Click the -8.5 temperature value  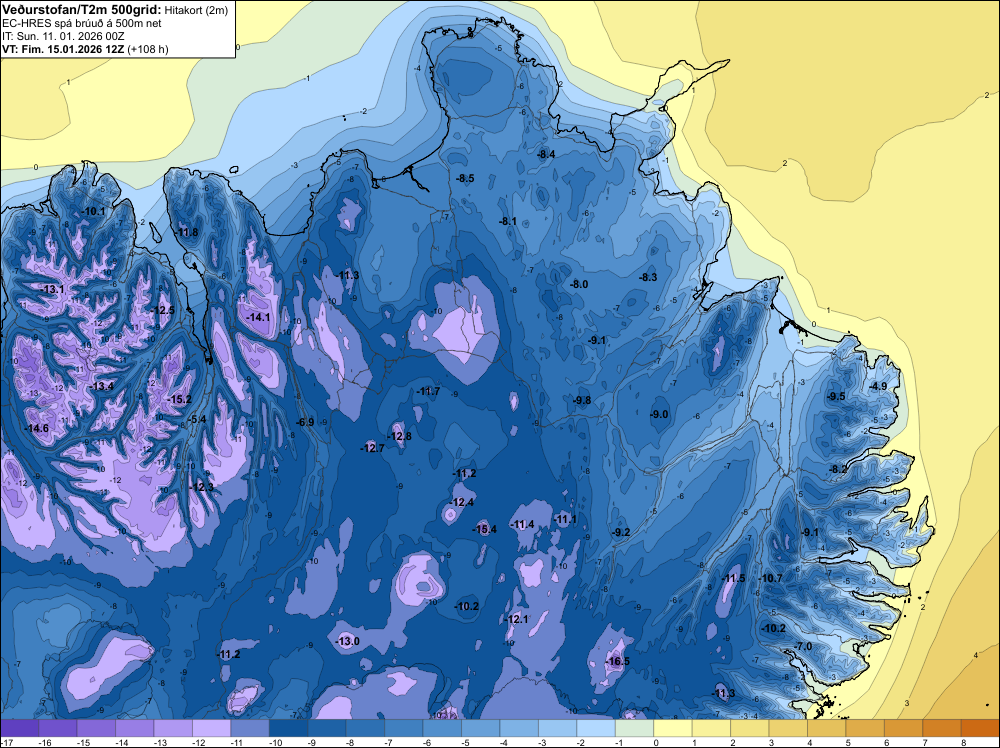(465, 178)
